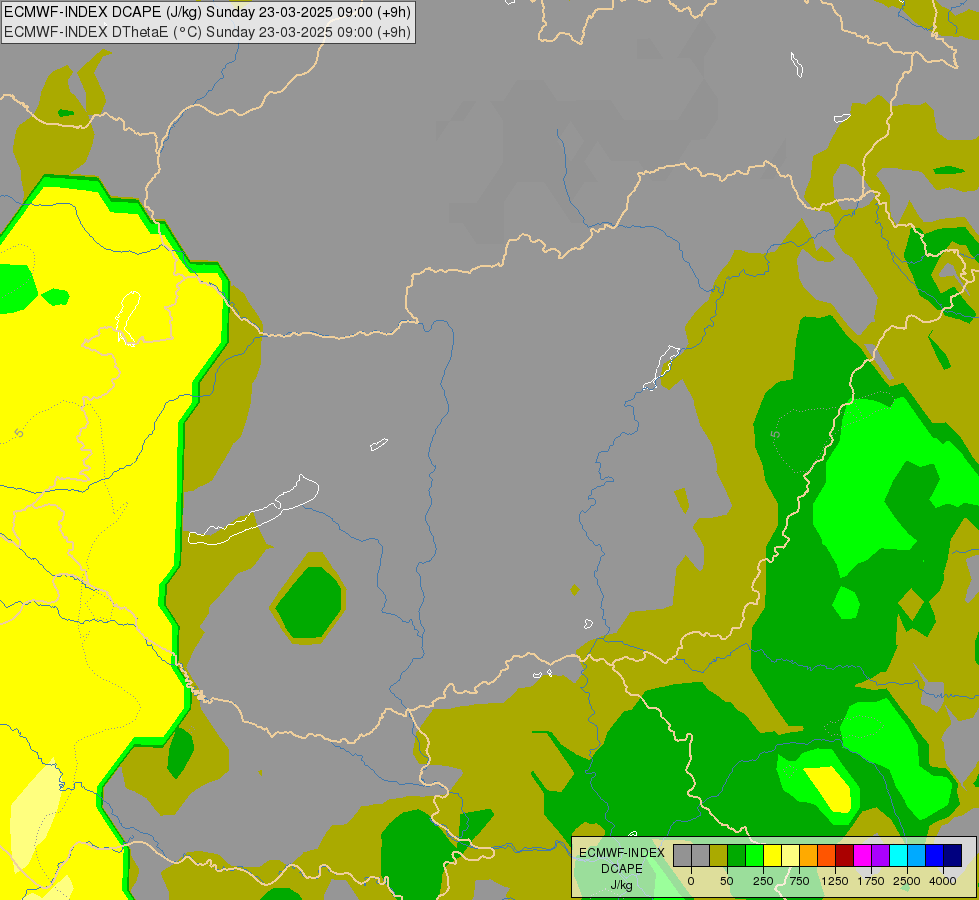Select the magenta legend swatch
Viewport: 979px width, 900px height.
tap(862, 855)
